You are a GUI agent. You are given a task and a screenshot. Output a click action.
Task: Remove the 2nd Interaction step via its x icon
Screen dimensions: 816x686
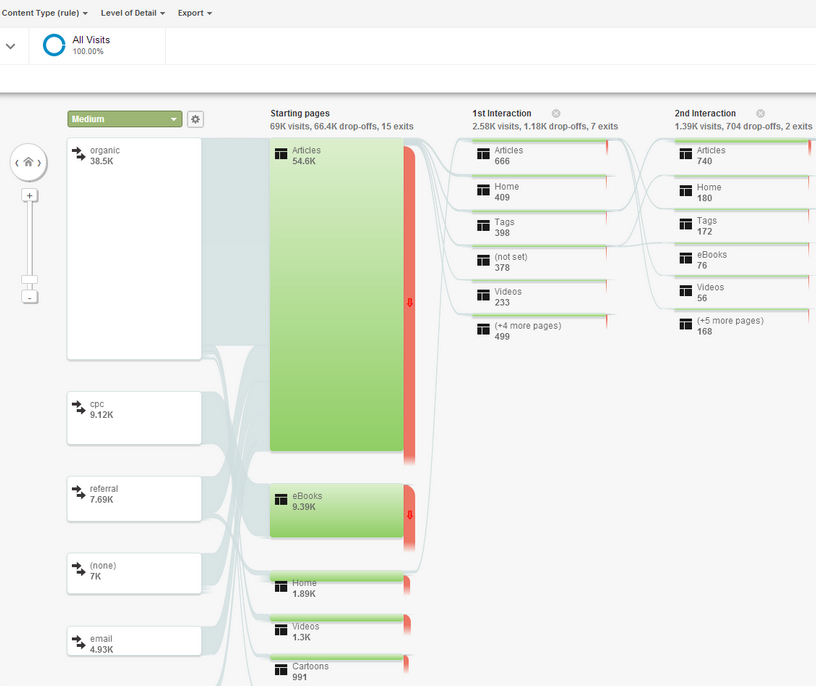point(760,113)
